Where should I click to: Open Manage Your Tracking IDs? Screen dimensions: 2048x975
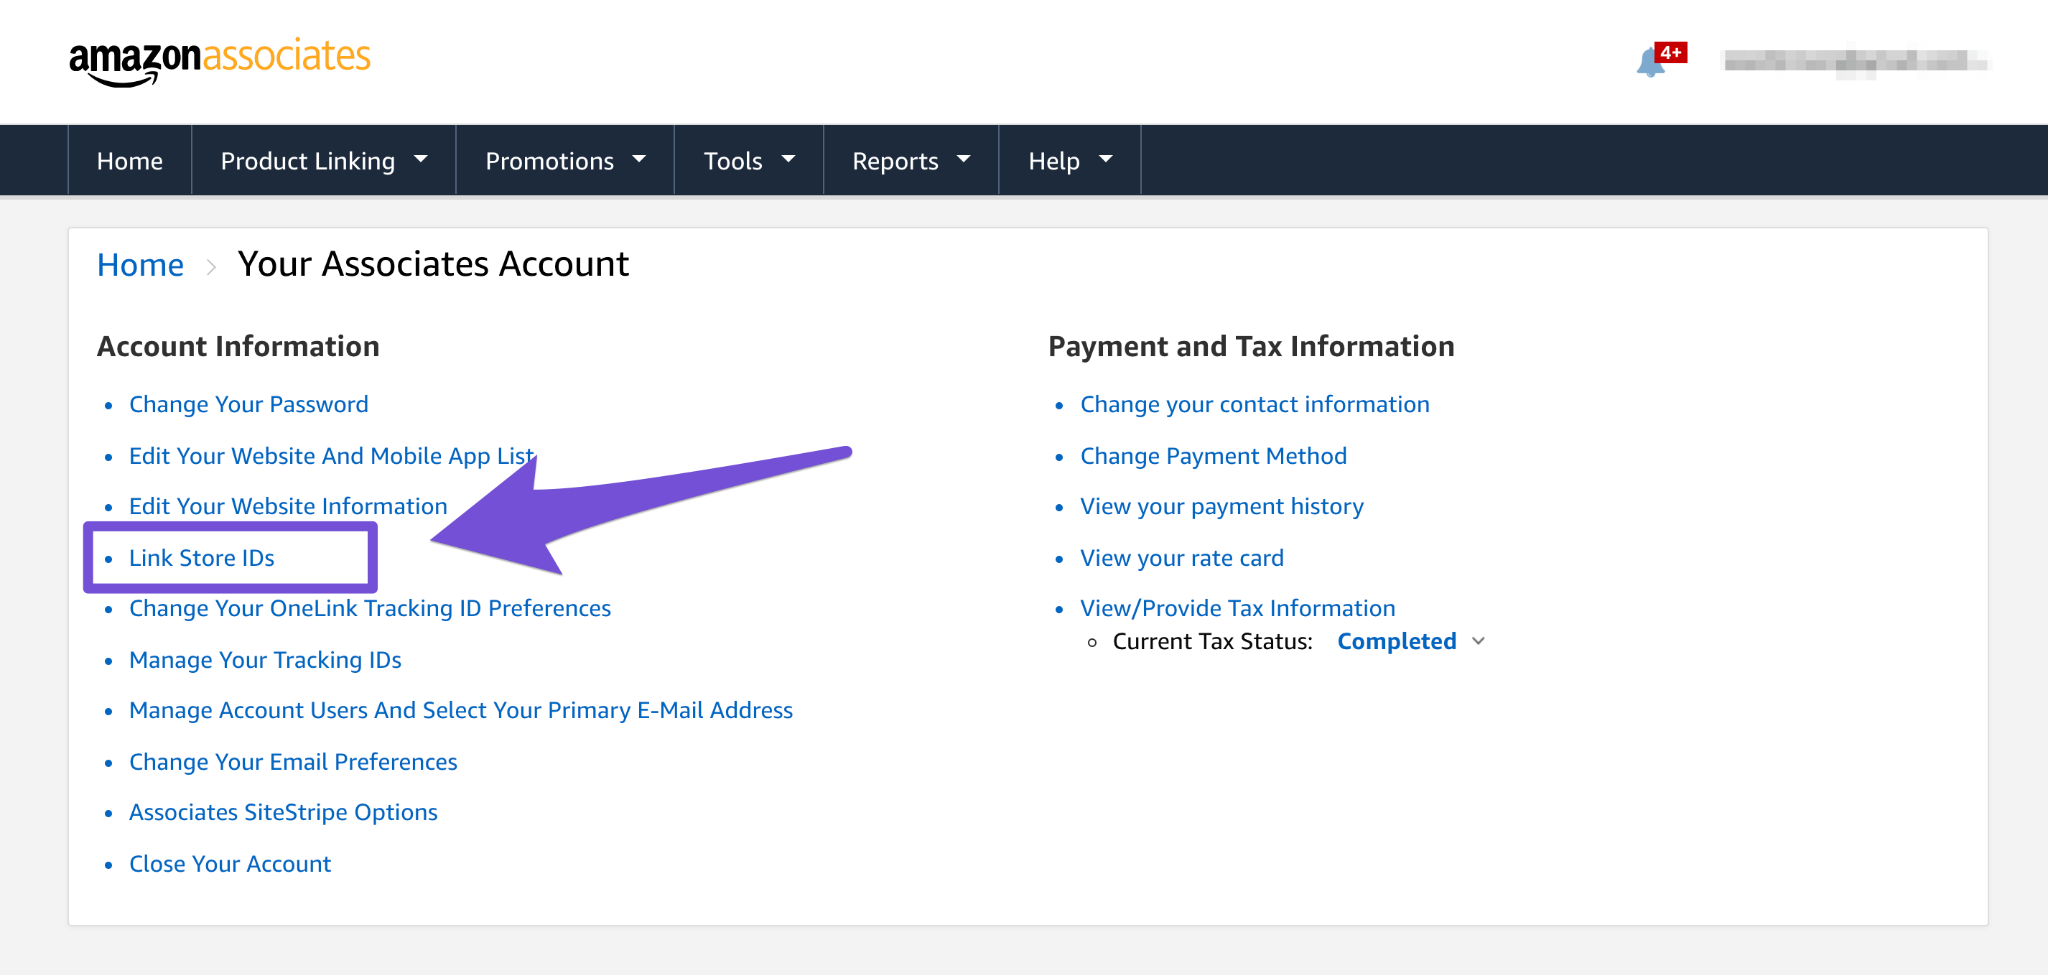click(x=265, y=660)
